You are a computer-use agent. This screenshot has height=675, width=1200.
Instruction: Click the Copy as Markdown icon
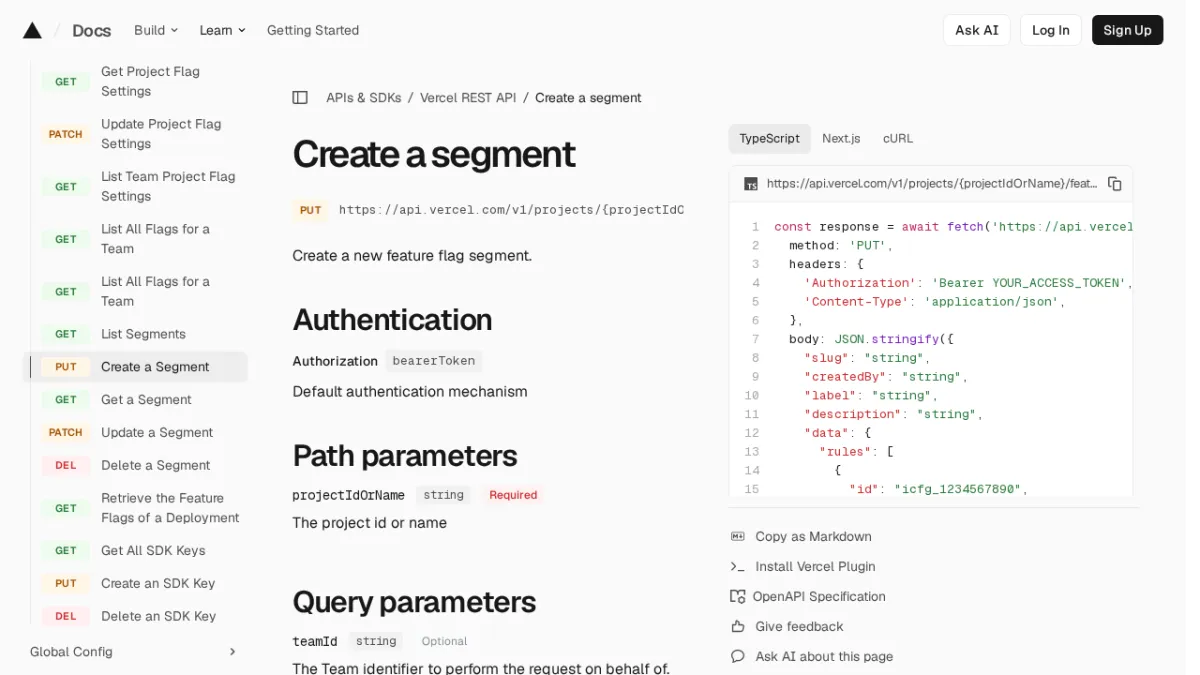click(738, 537)
